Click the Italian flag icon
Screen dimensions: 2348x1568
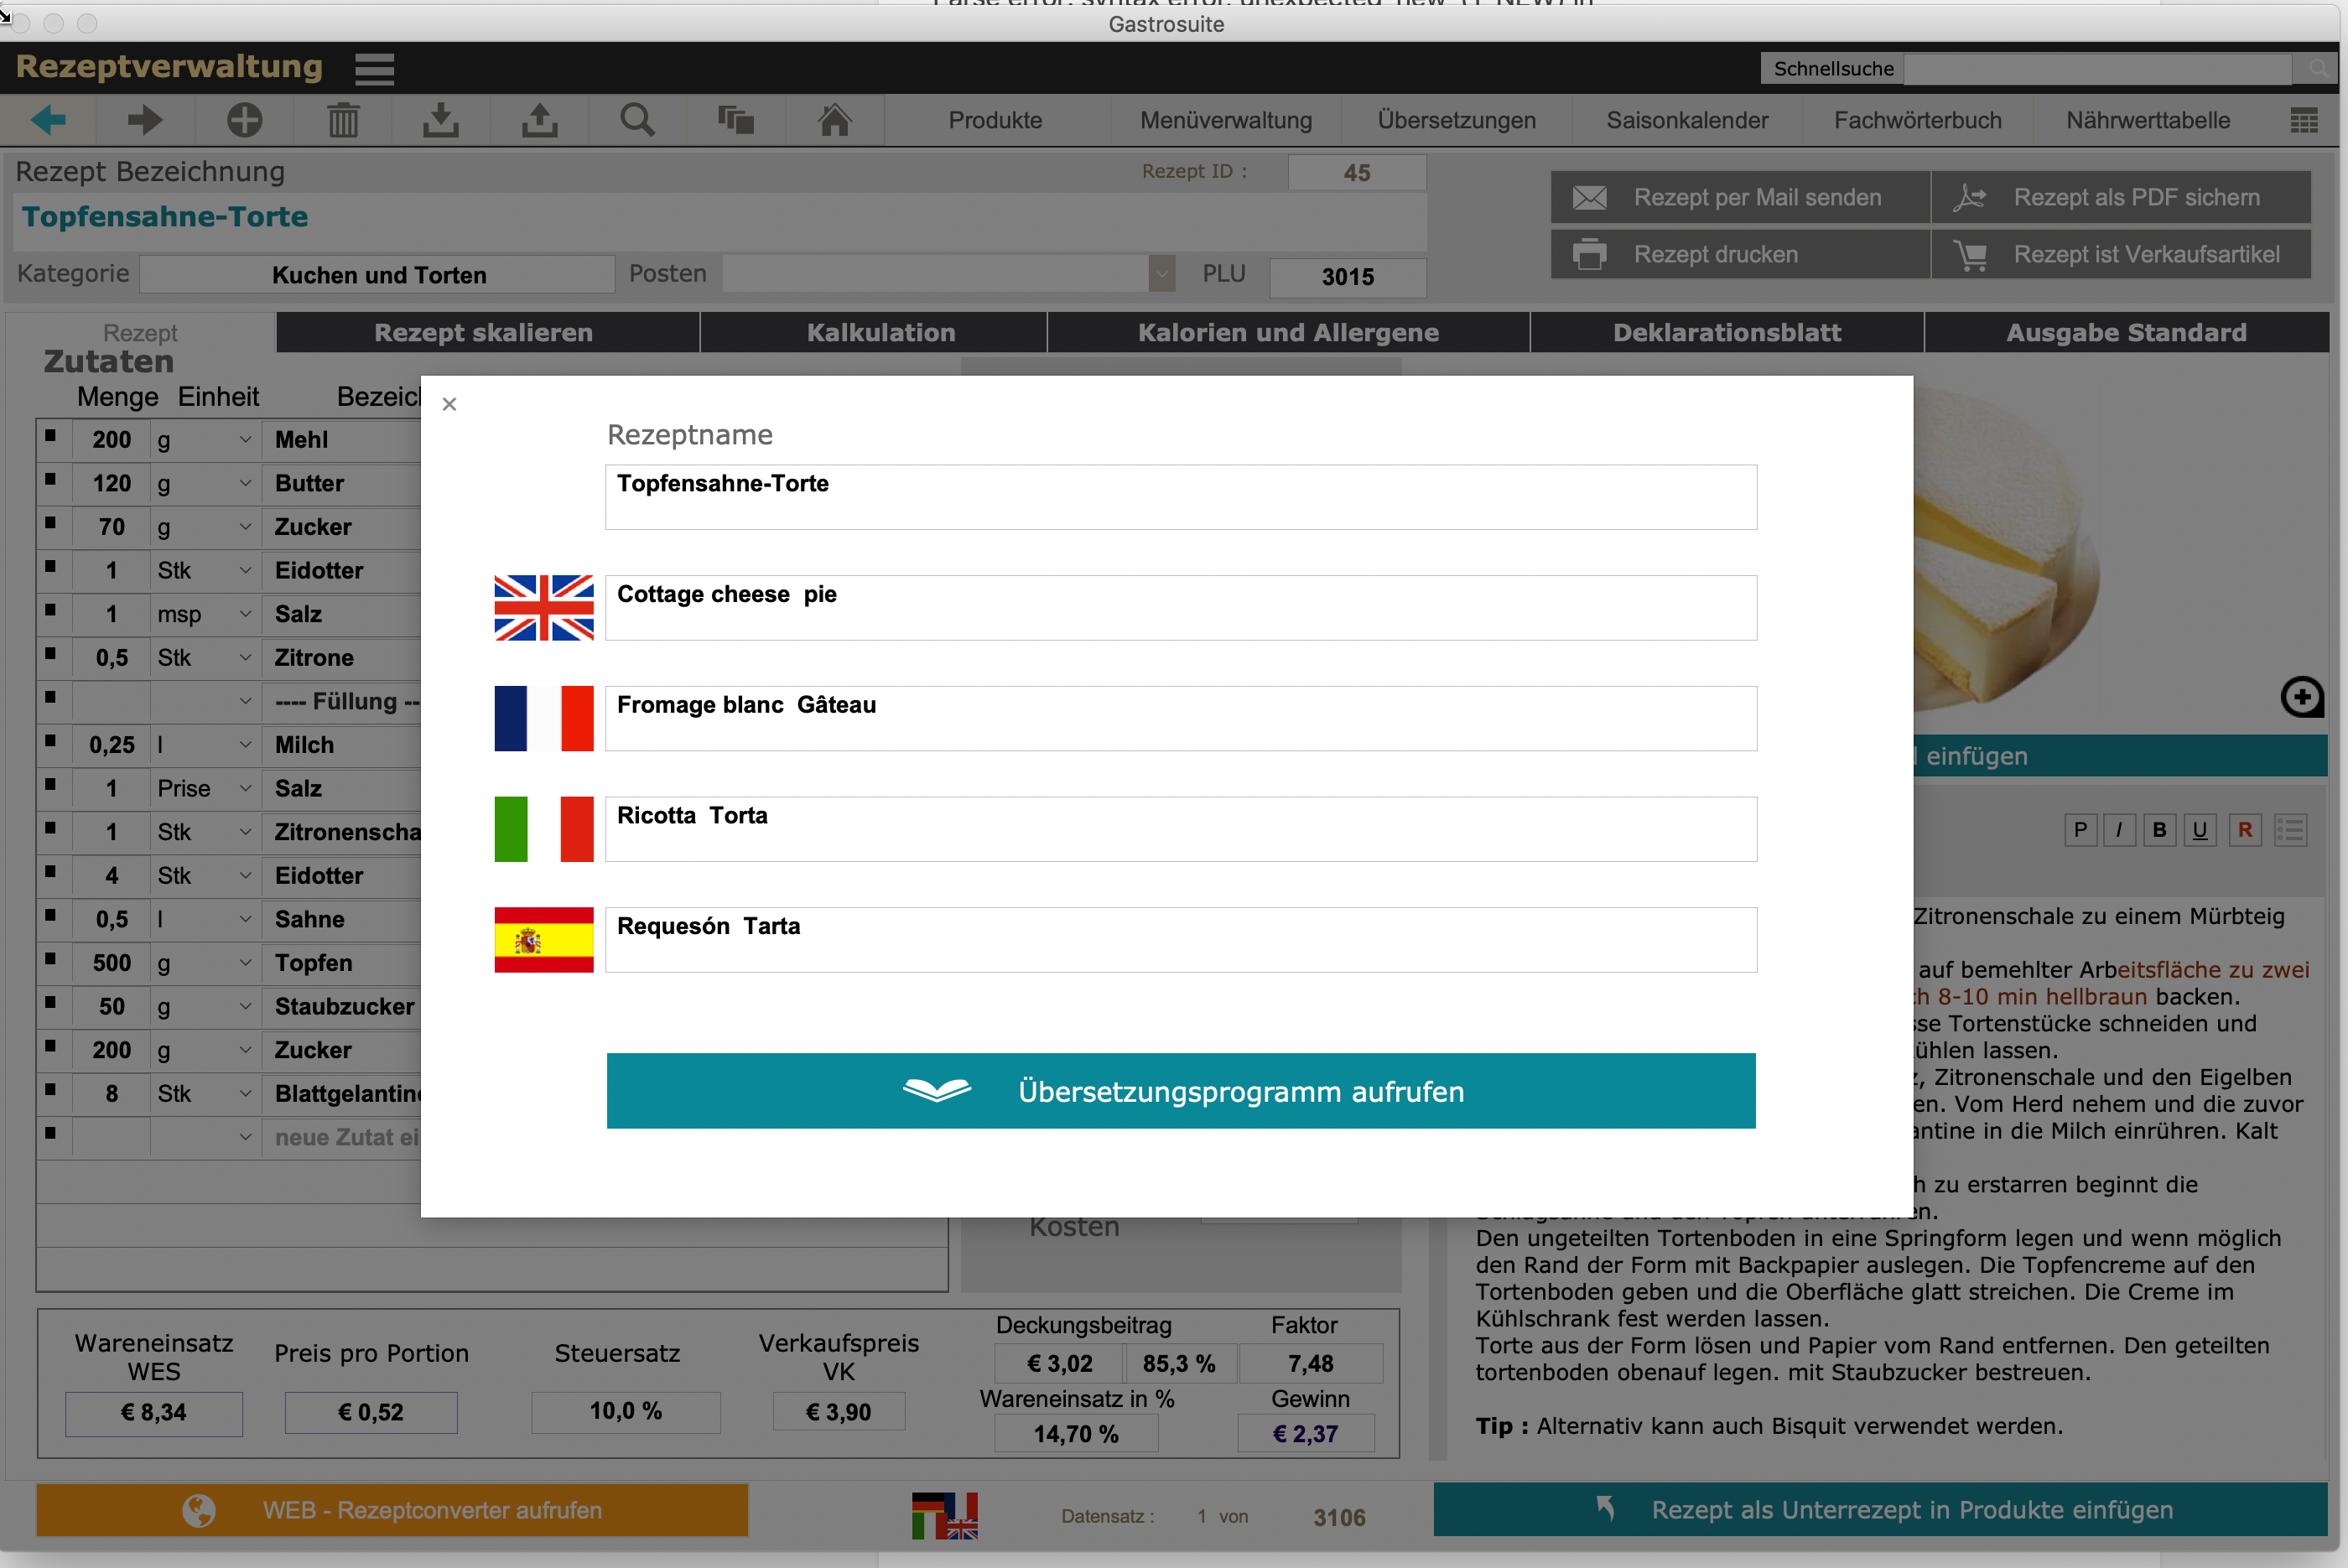543,829
